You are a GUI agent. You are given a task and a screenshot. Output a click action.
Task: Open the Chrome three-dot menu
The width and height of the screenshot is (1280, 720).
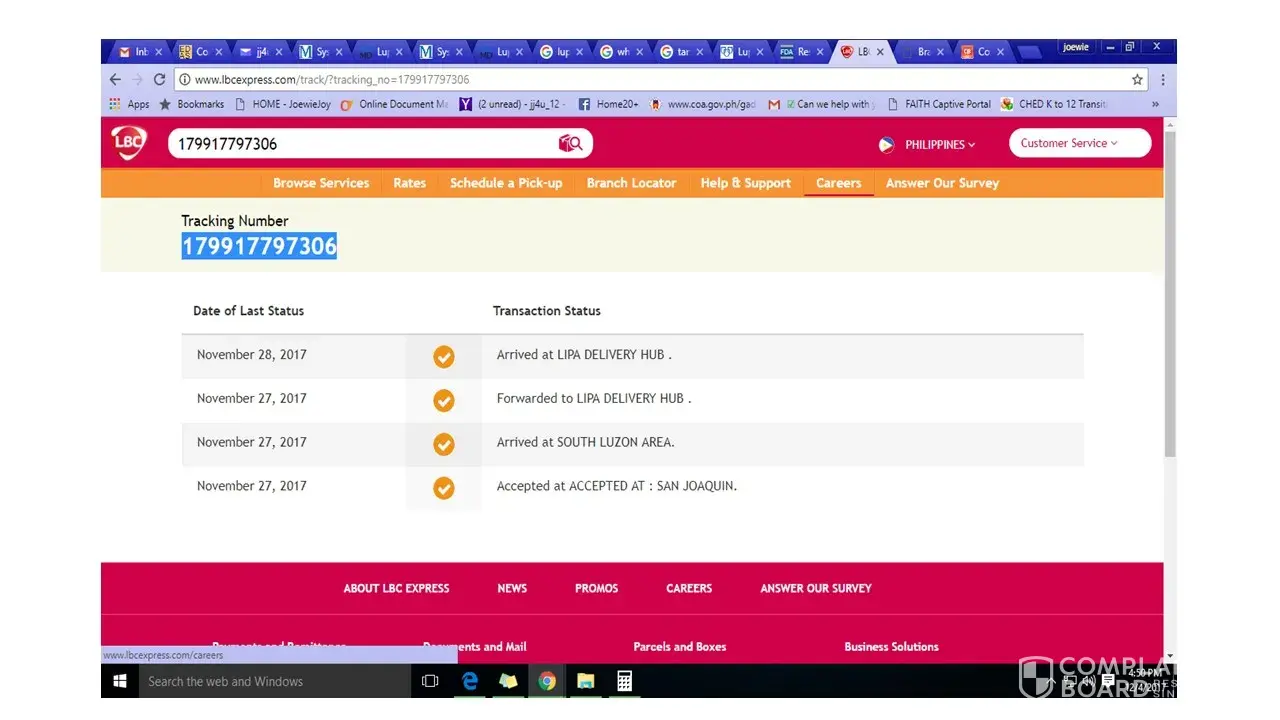(x=1162, y=80)
